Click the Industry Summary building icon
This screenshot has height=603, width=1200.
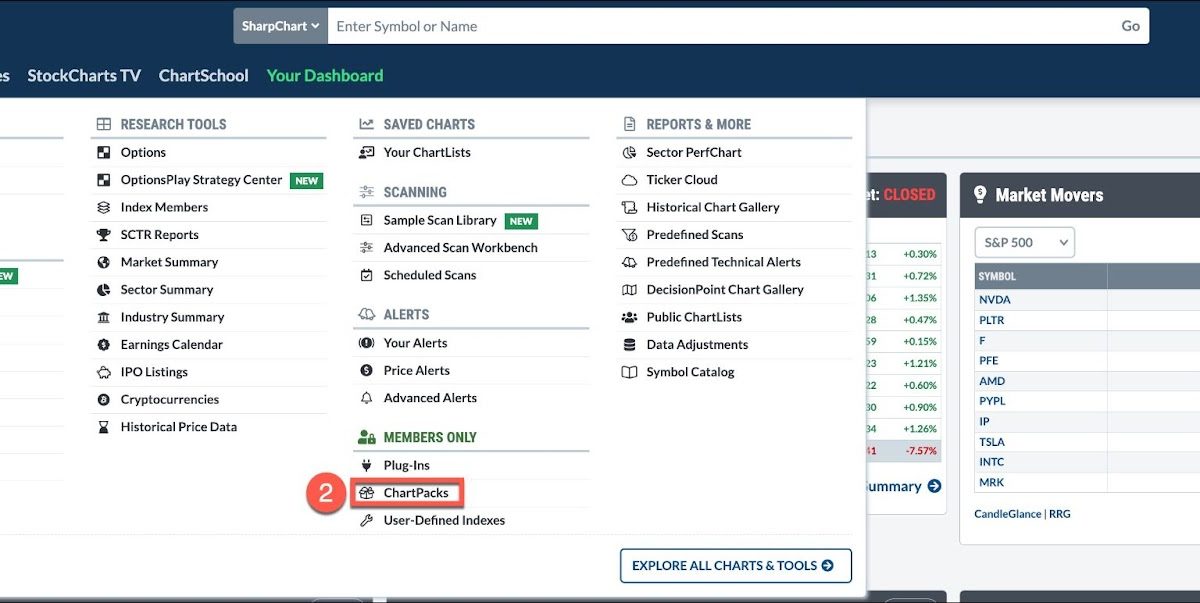pos(103,317)
